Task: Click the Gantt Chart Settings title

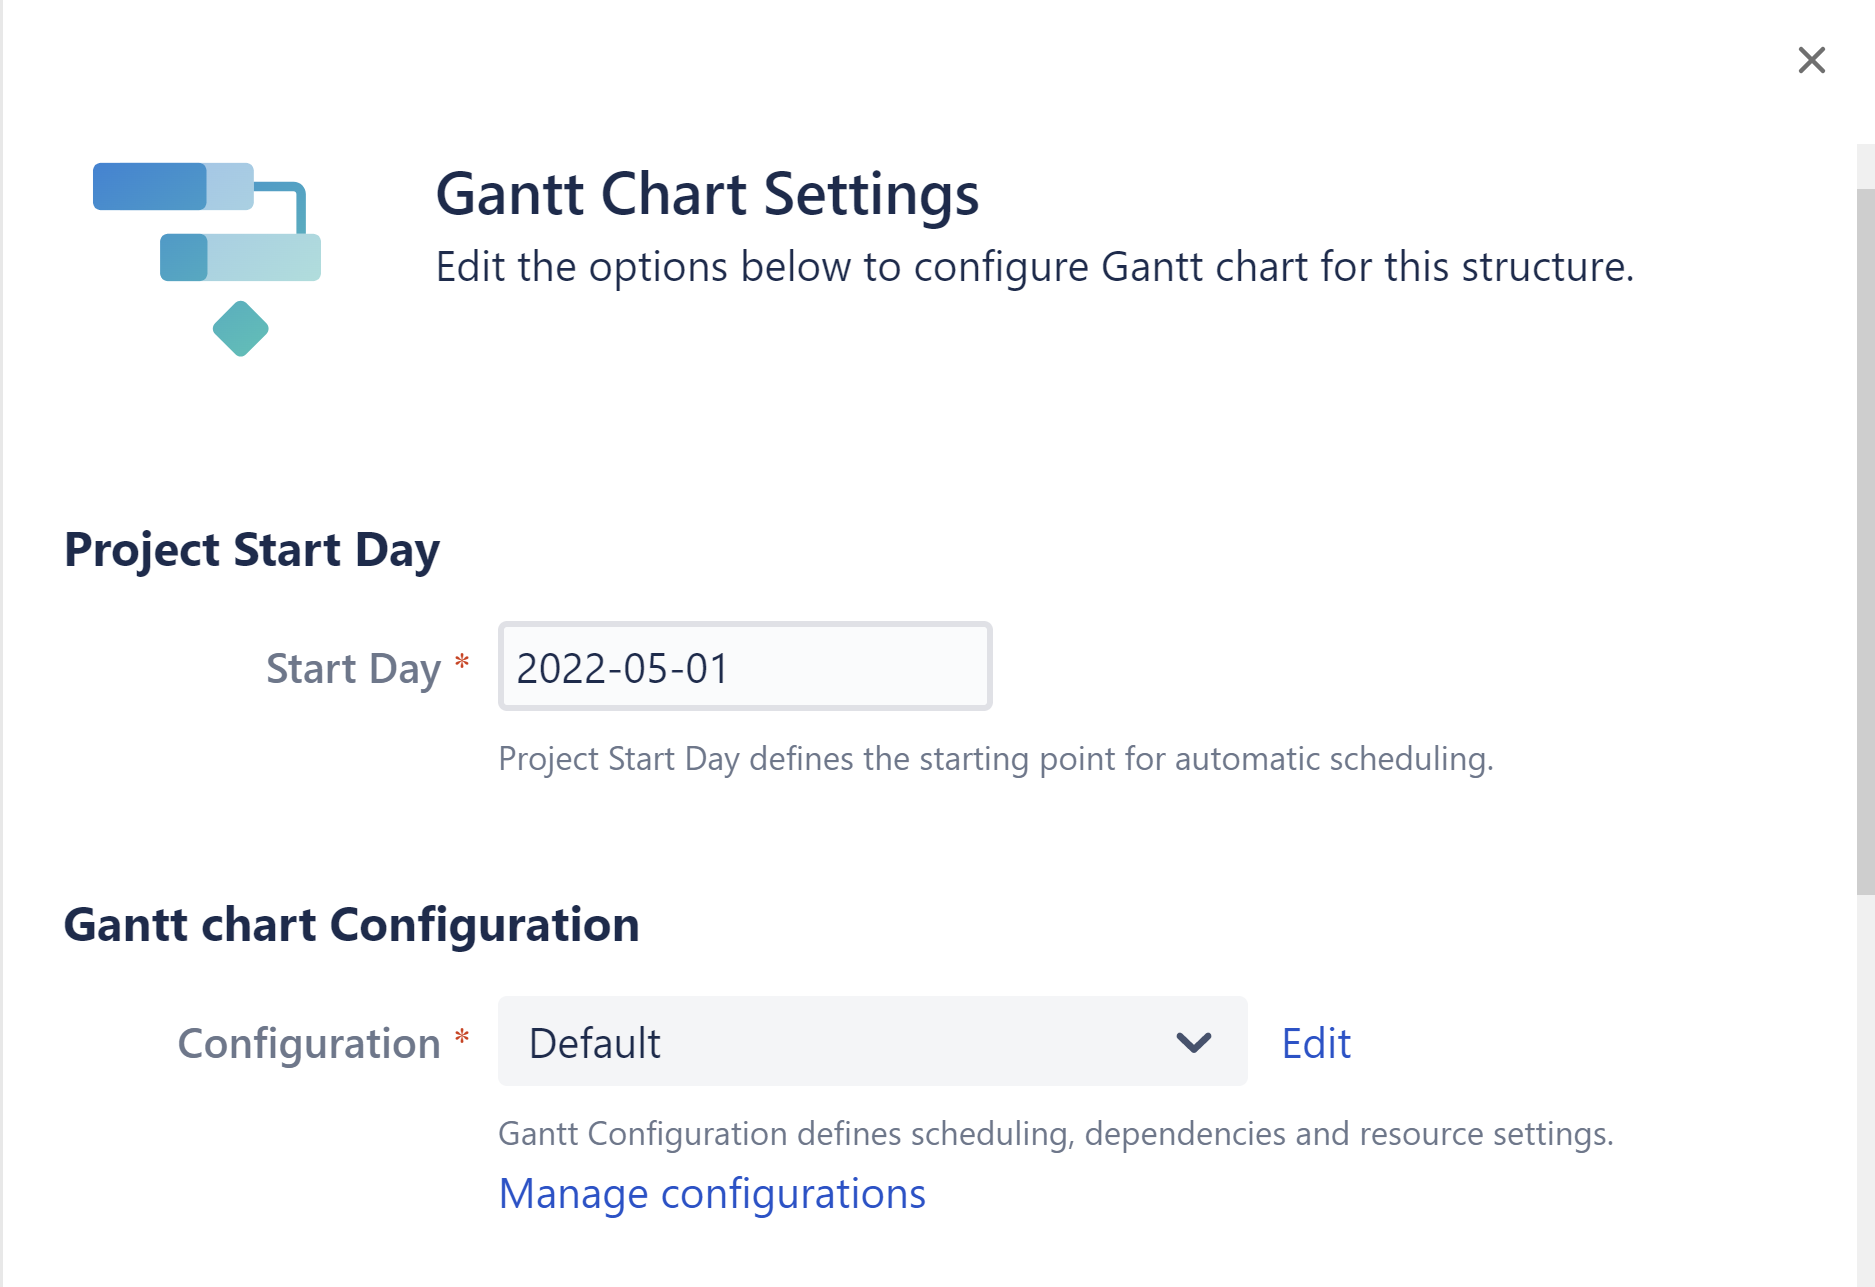Action: pyautogui.click(x=707, y=193)
